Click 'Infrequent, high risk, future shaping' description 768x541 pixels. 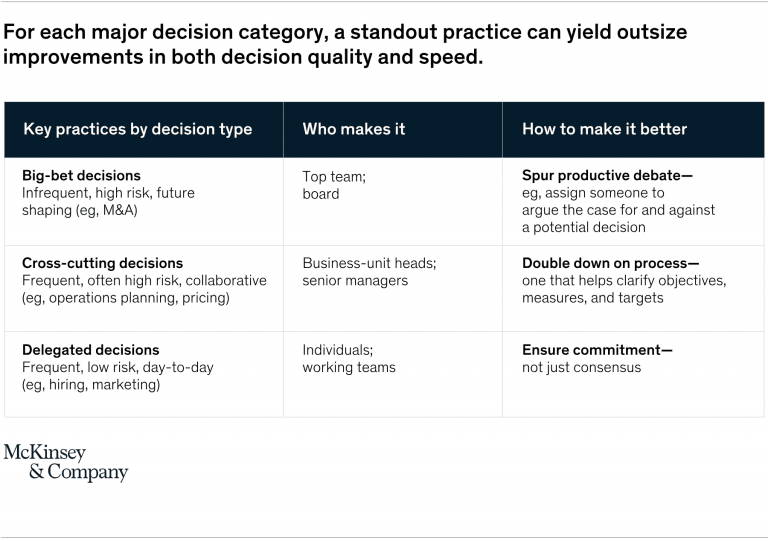coord(108,201)
